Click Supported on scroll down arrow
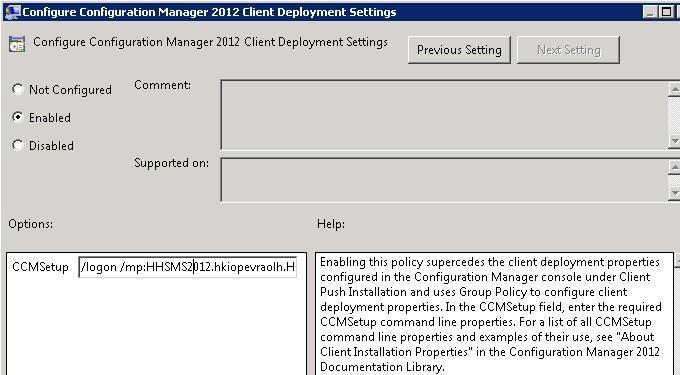Viewport: 680px width, 375px height. [x=674, y=193]
